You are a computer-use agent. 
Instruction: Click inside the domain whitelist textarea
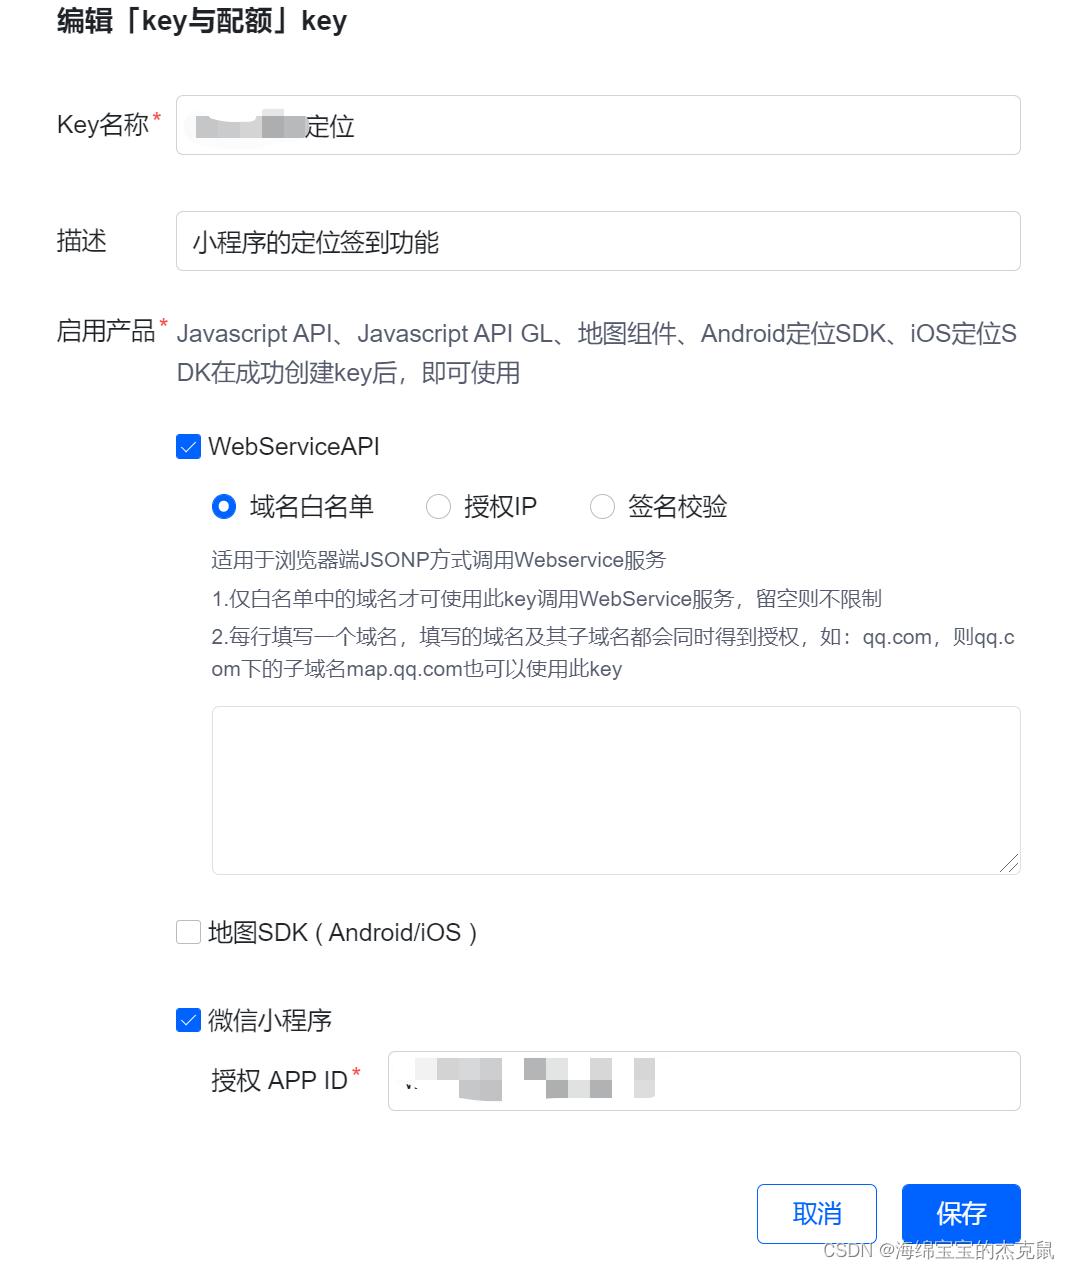pyautogui.click(x=616, y=790)
